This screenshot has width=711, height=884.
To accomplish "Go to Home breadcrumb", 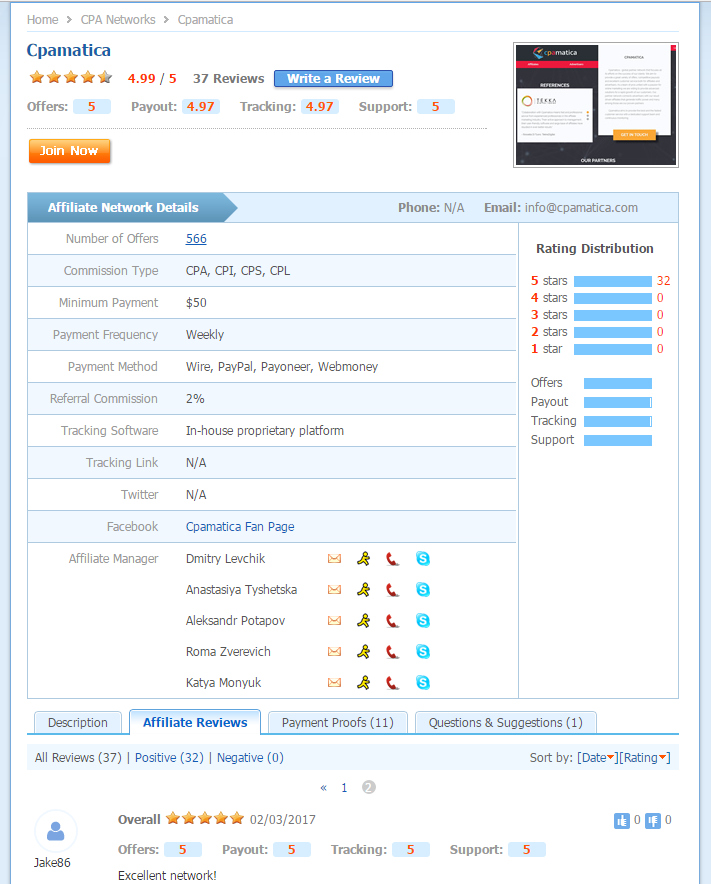I will click(x=42, y=20).
